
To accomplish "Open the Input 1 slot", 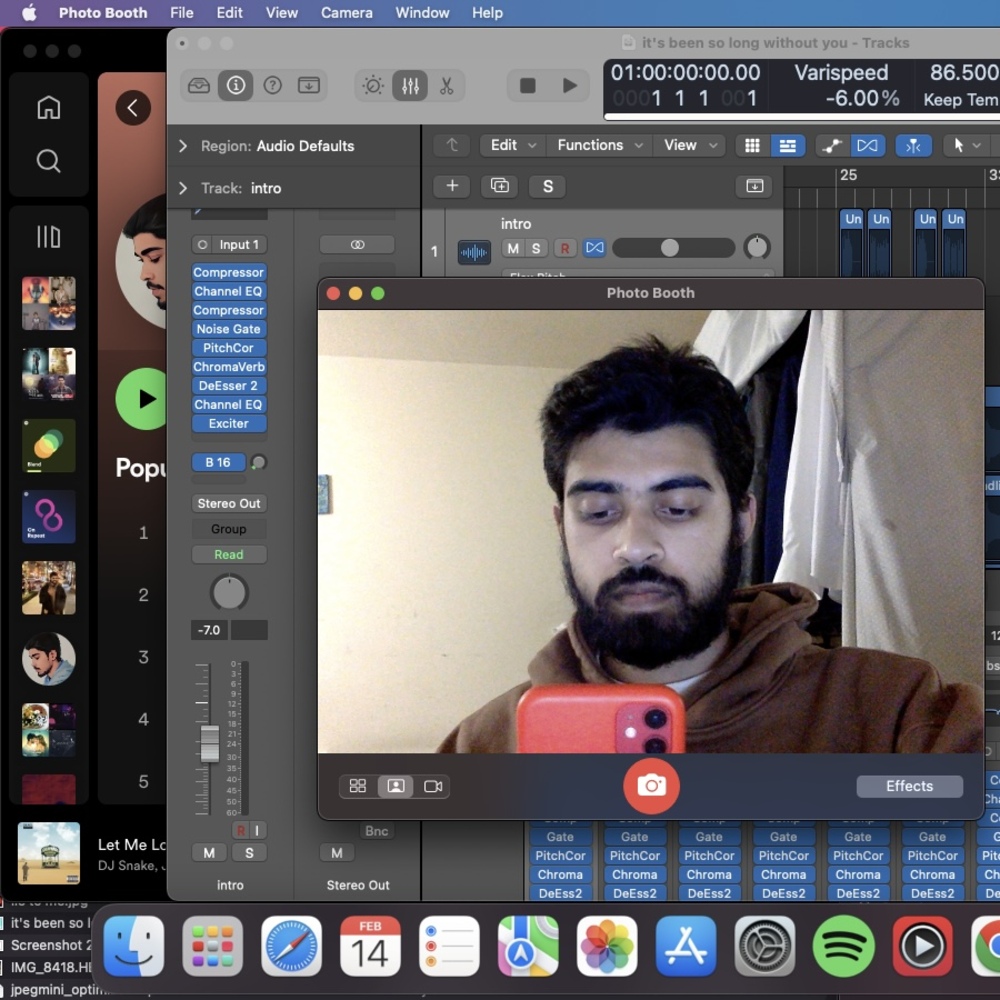I will pyautogui.click(x=230, y=245).
